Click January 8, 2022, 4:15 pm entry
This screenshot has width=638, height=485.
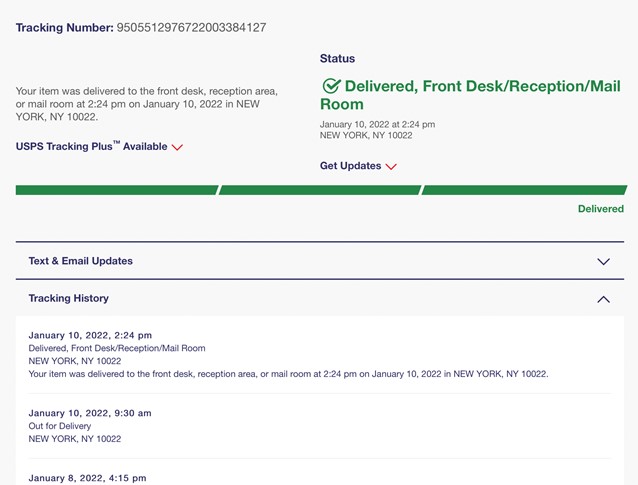click(x=87, y=478)
